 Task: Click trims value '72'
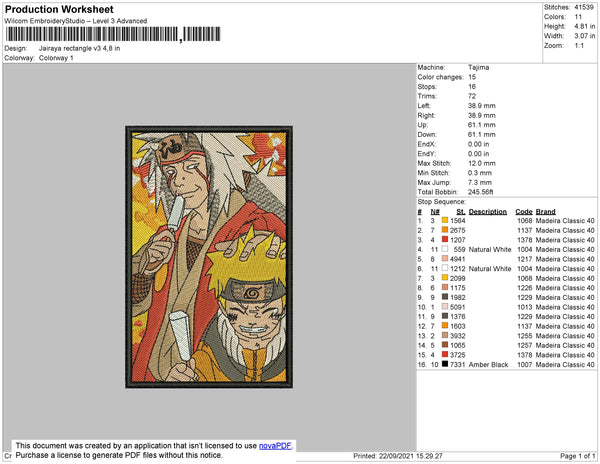472,96
